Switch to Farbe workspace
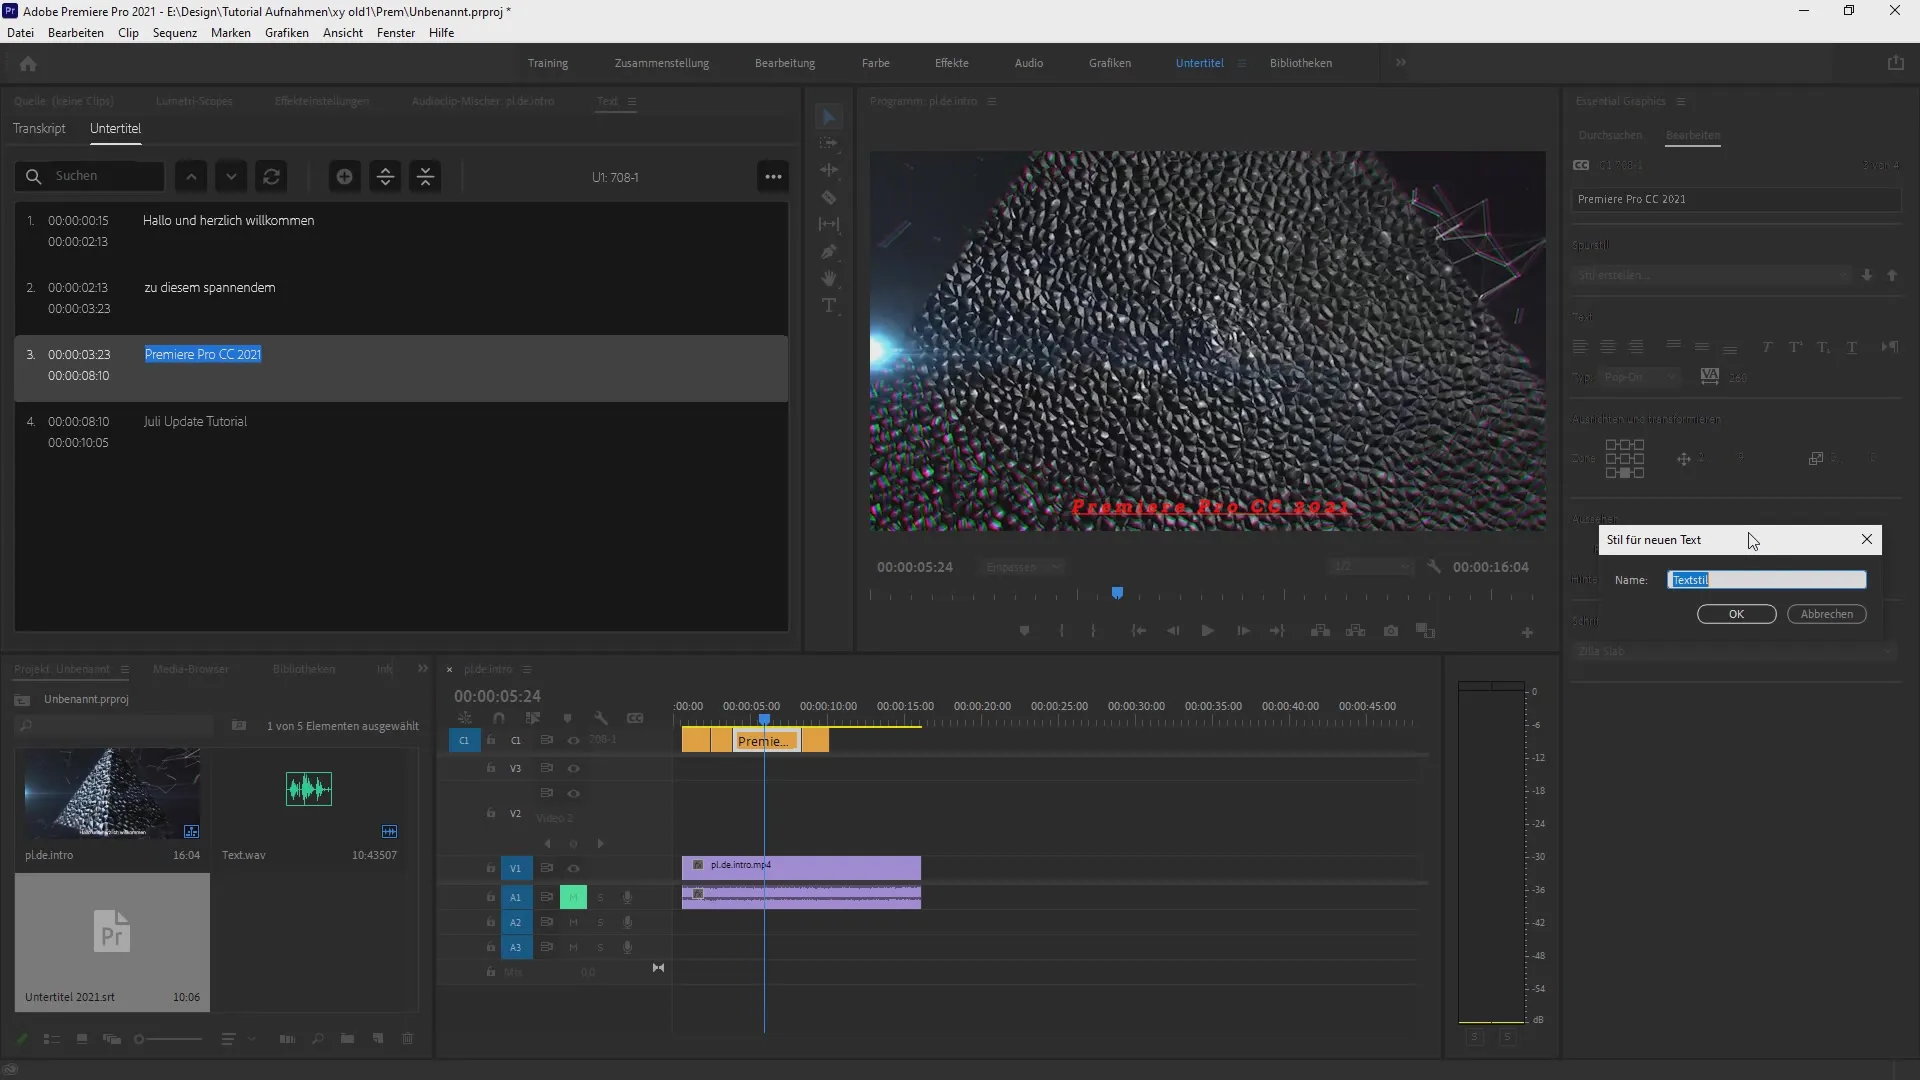The image size is (1920, 1080). pyautogui.click(x=875, y=62)
